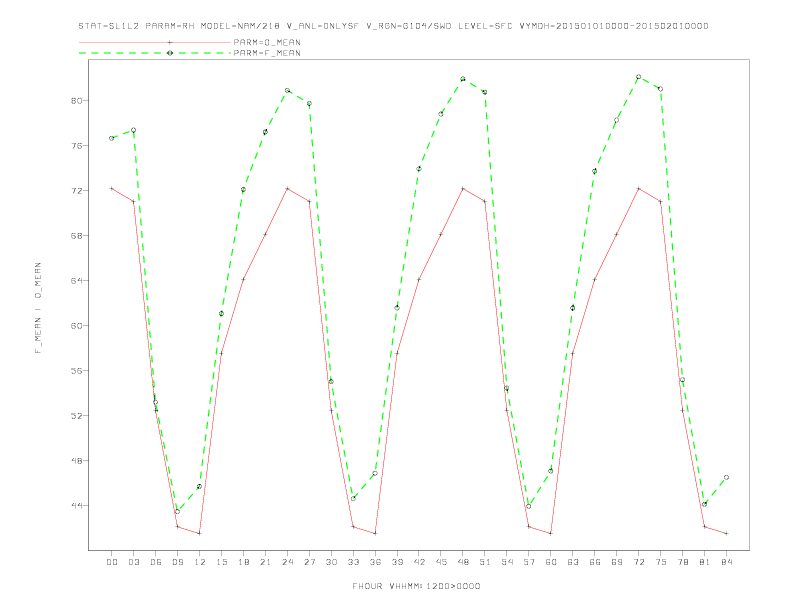Click the x-axis tick label 27
The height and width of the screenshot is (612, 792).
pyautogui.click(x=309, y=562)
